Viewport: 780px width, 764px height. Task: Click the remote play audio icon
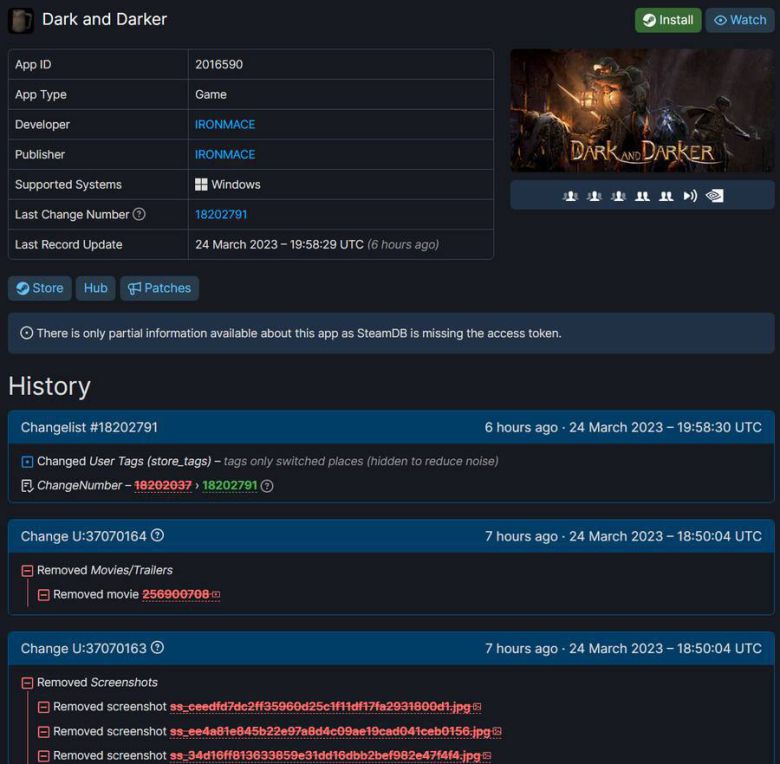tap(690, 196)
